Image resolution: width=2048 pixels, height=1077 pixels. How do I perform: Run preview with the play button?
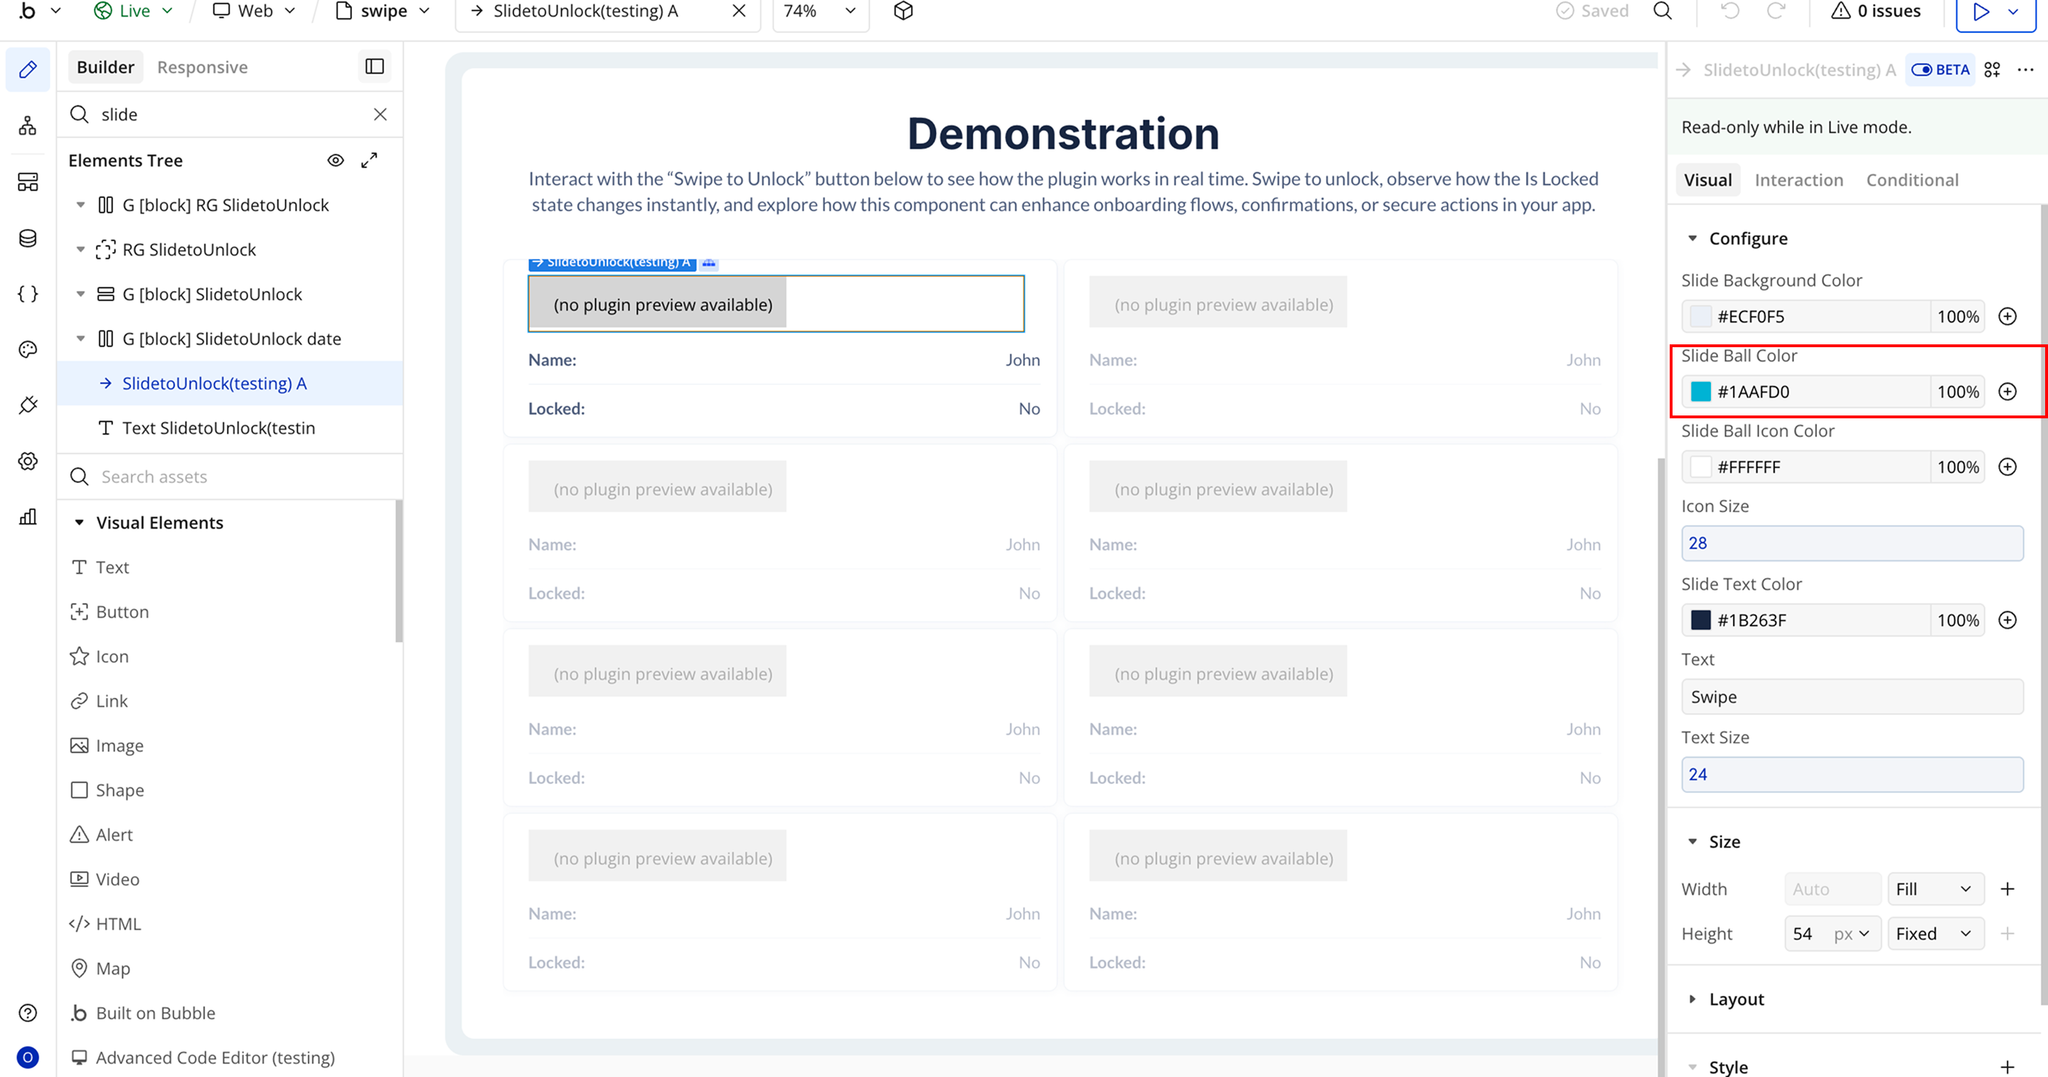[1980, 11]
